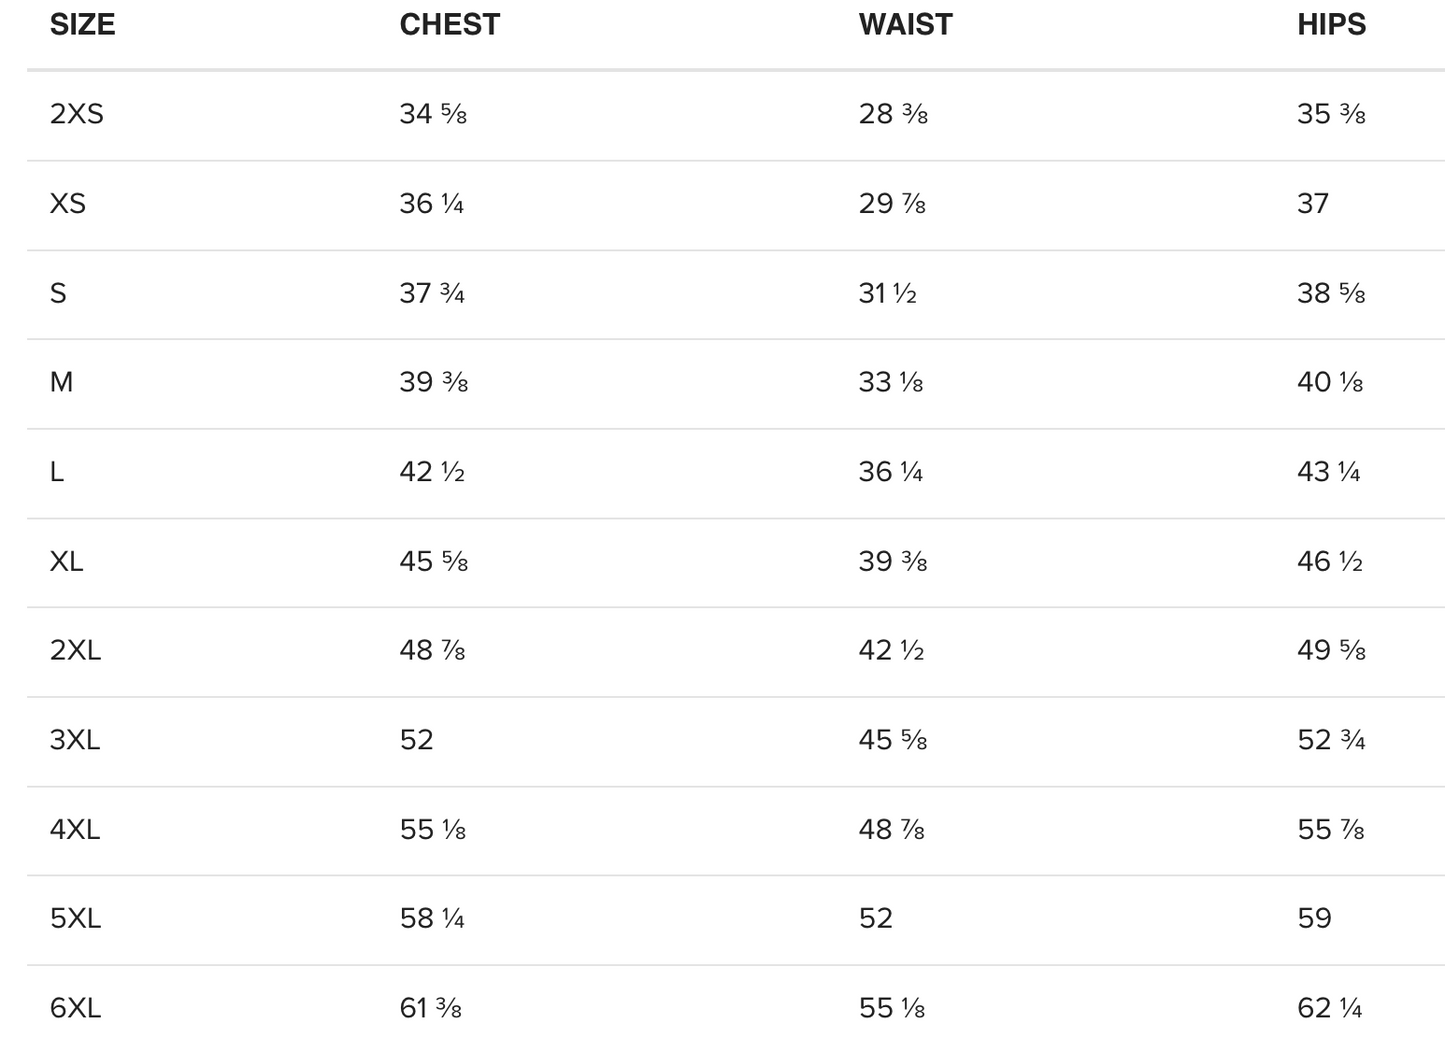Select the 2XS size label

76,114
